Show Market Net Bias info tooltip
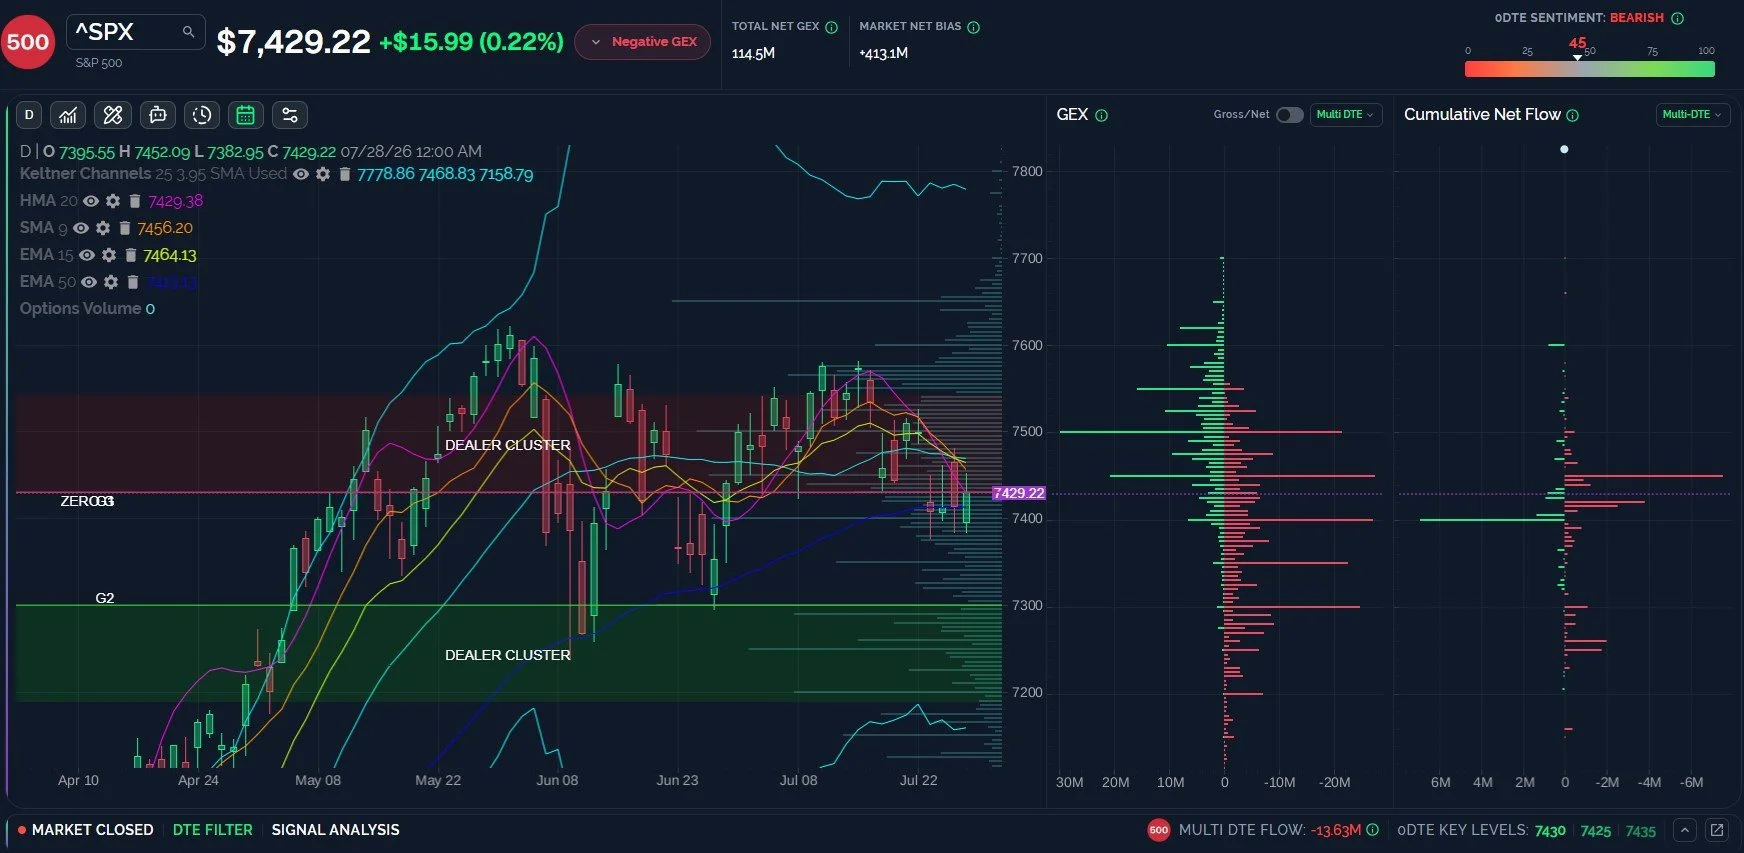The width and height of the screenshot is (1744, 853). click(974, 27)
